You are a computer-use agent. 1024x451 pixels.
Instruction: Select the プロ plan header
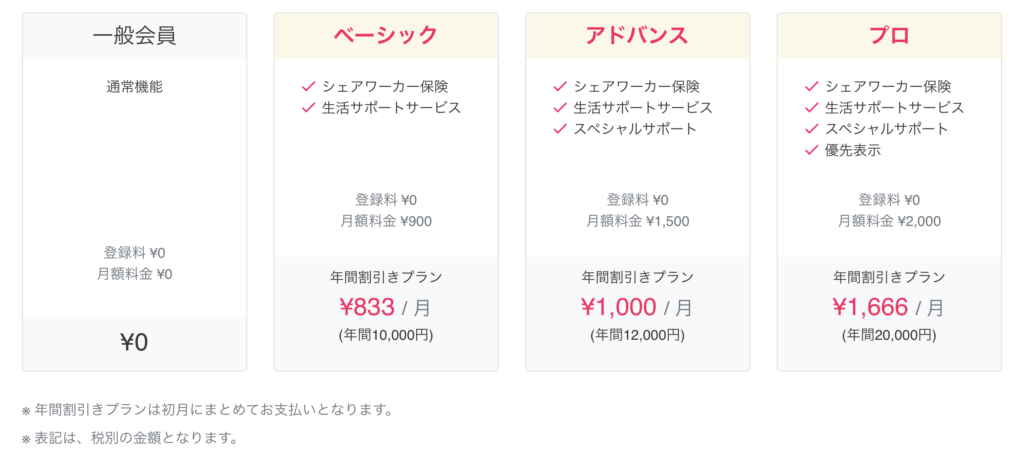pyautogui.click(x=889, y=36)
